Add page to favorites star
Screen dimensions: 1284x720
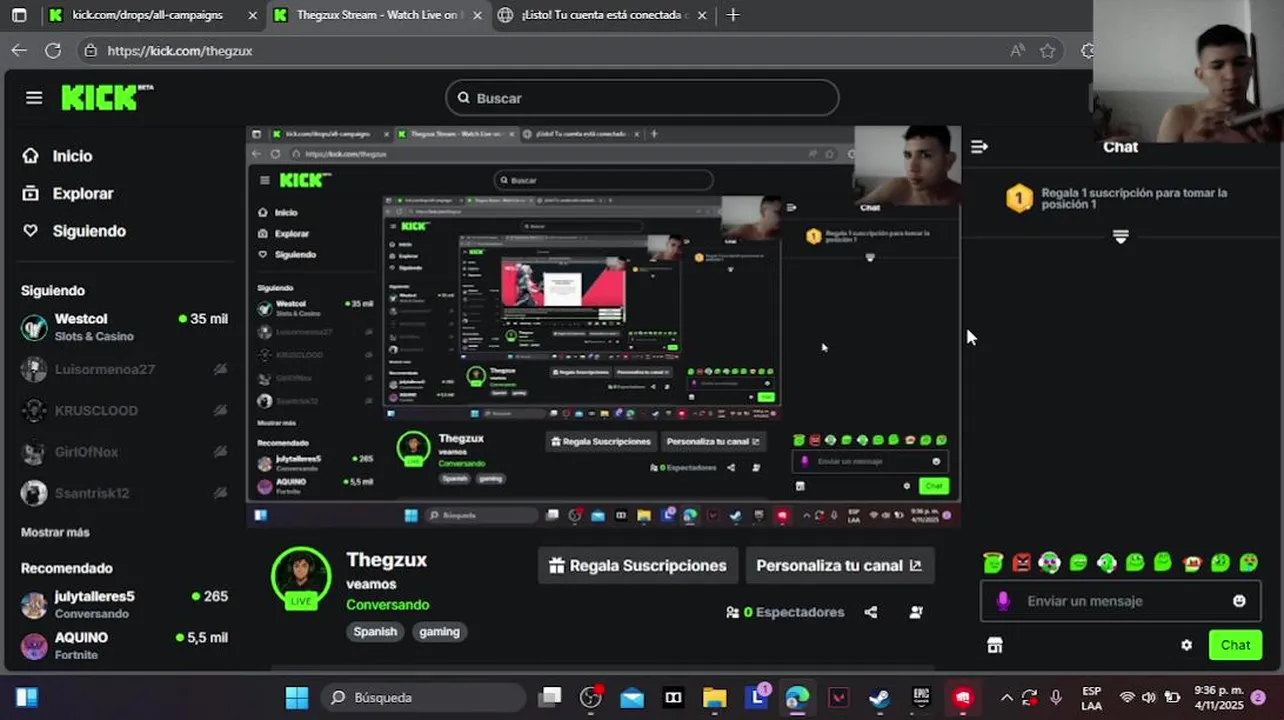[x=1047, y=50]
